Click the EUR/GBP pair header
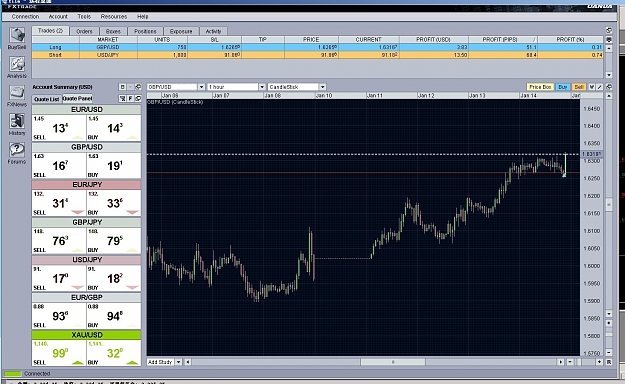 (86, 297)
